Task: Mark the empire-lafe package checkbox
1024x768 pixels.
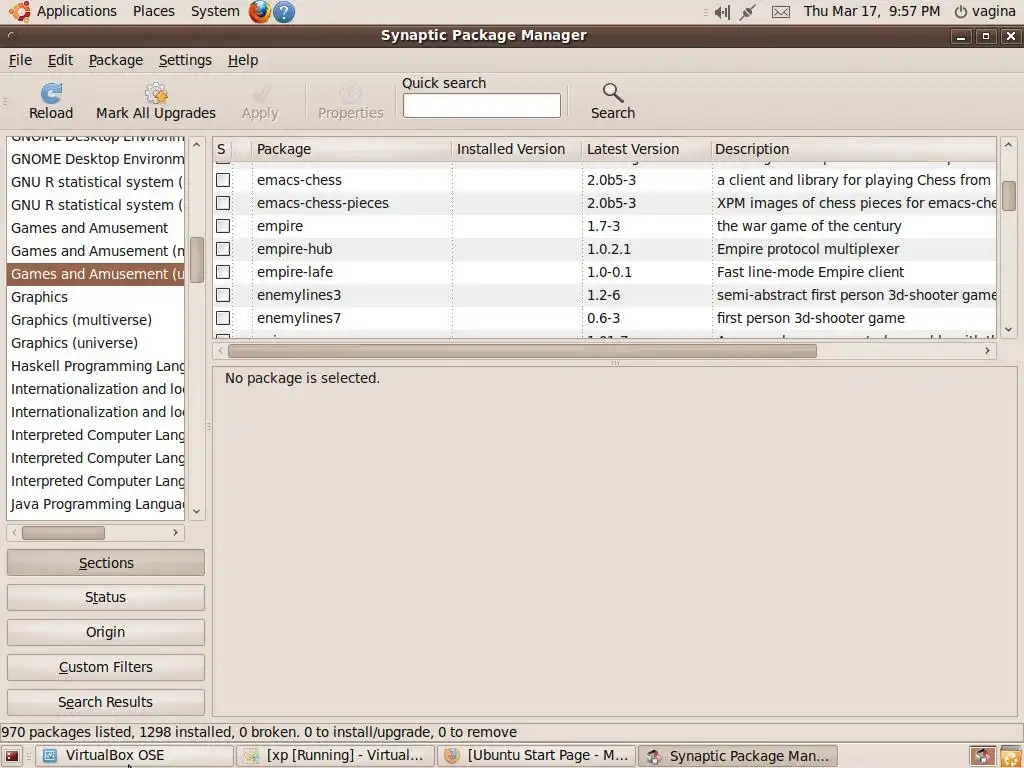Action: pyautogui.click(x=223, y=272)
